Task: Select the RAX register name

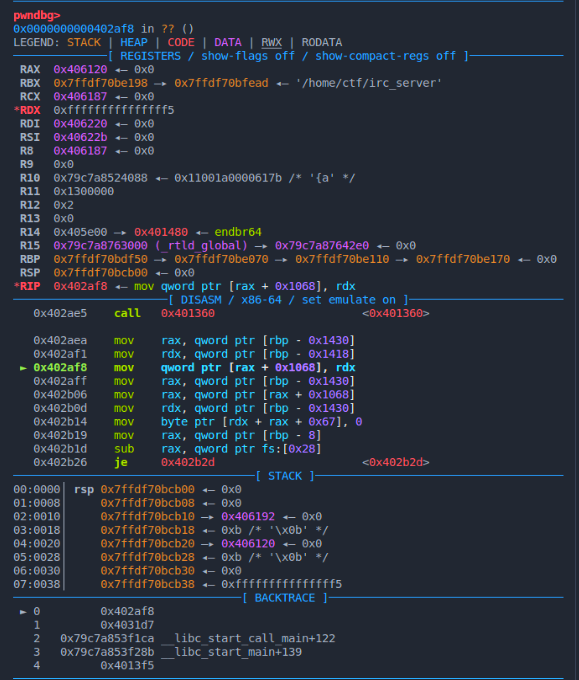Action: point(30,69)
